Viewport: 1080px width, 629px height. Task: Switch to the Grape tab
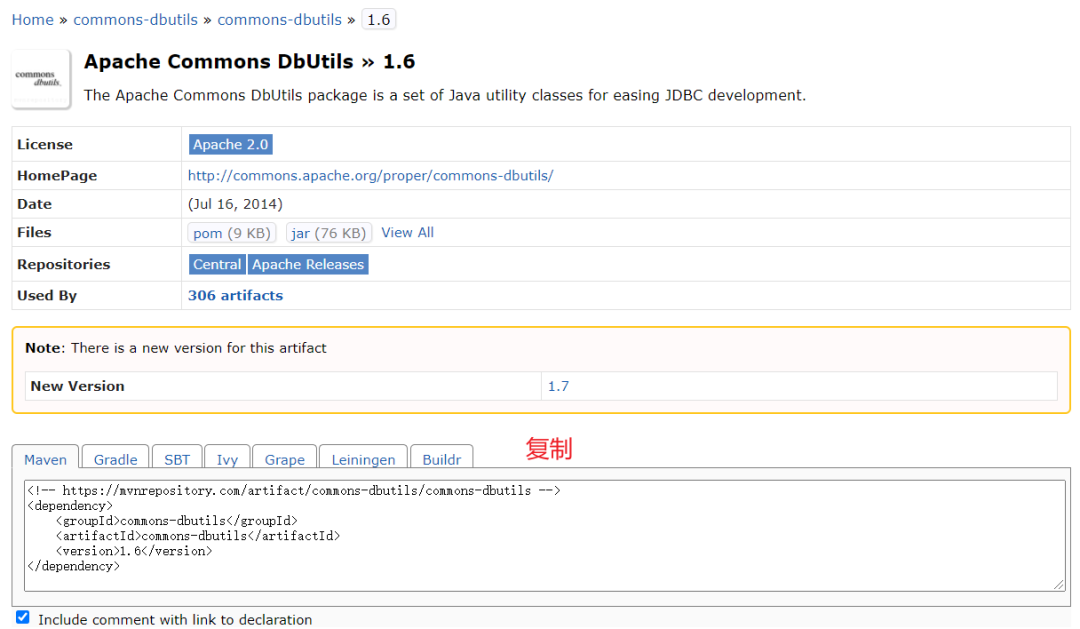coord(284,458)
